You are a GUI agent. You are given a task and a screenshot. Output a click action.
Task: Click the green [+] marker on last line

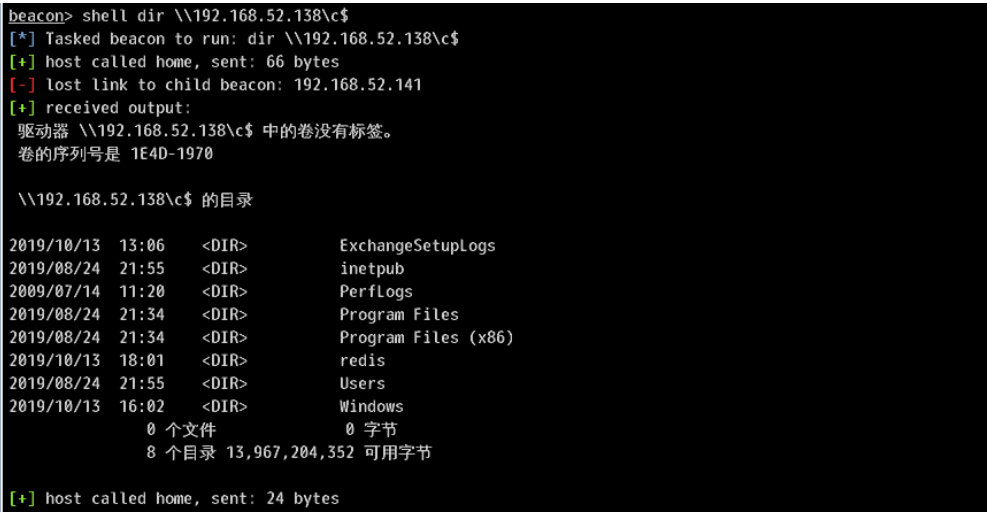point(22,498)
